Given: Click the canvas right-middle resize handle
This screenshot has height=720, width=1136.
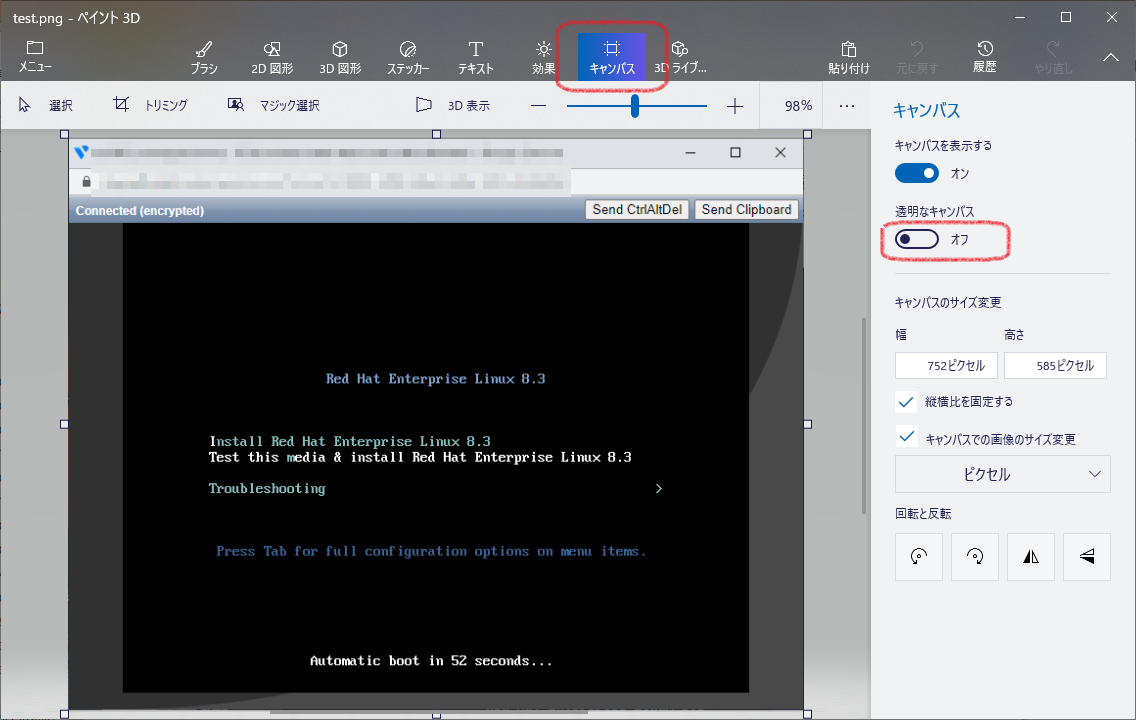Looking at the screenshot, I should [808, 424].
